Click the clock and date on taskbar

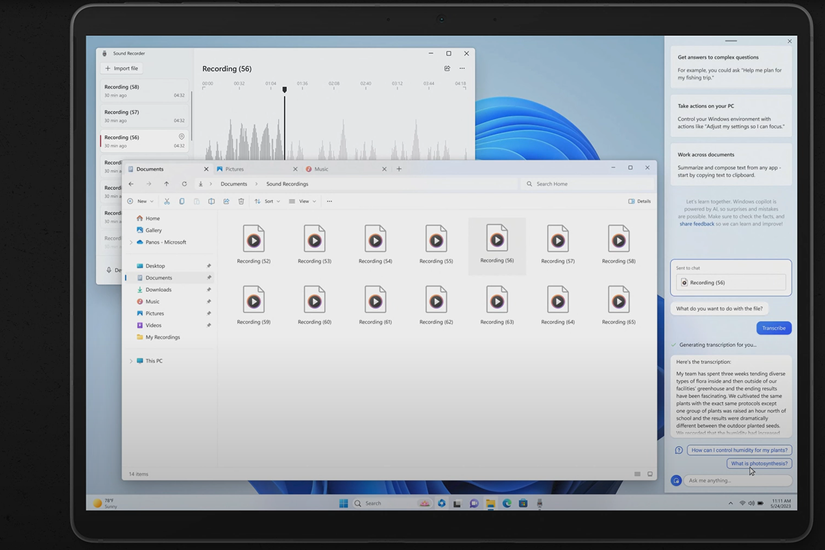coord(781,503)
